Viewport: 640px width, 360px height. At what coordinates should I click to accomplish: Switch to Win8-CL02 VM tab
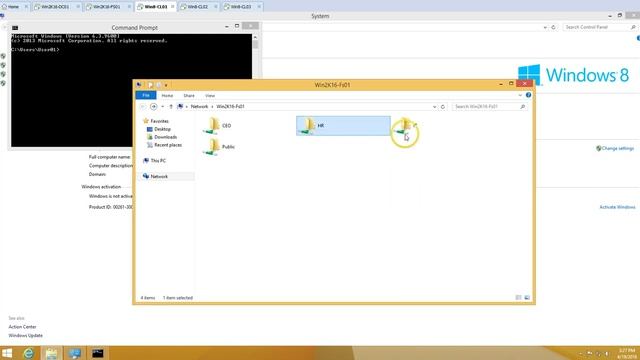pos(198,7)
